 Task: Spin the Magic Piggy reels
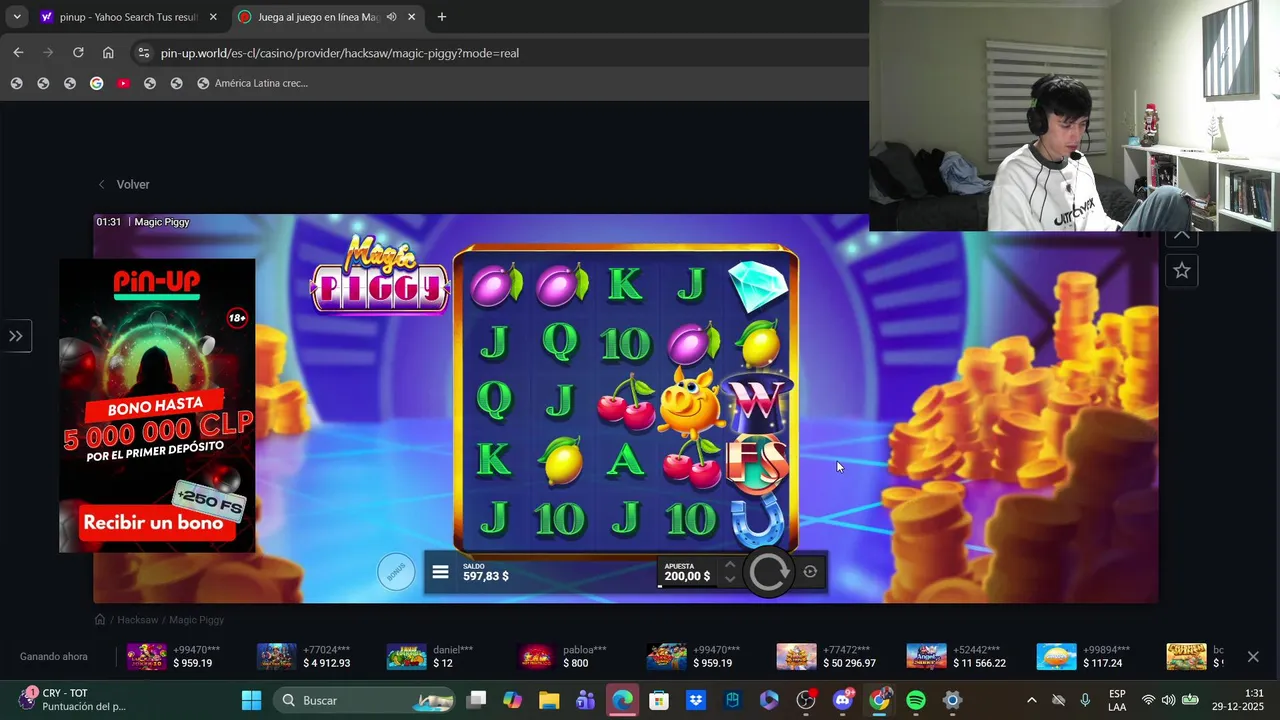click(769, 572)
